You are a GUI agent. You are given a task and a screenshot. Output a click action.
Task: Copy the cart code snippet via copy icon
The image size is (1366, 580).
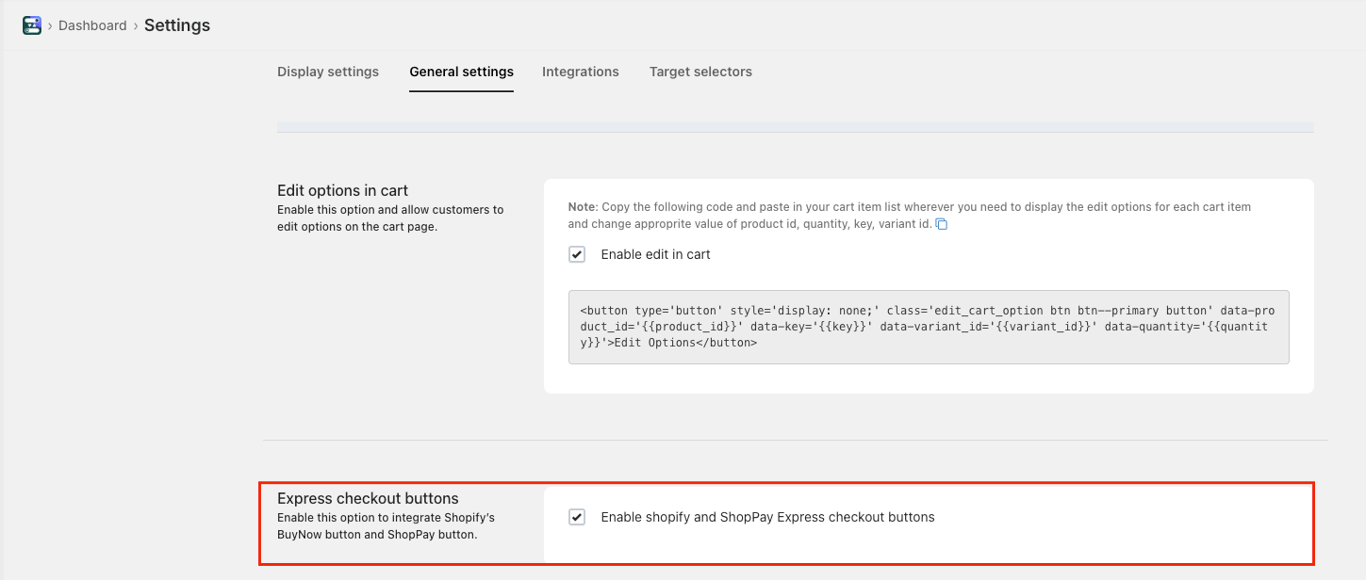(941, 224)
